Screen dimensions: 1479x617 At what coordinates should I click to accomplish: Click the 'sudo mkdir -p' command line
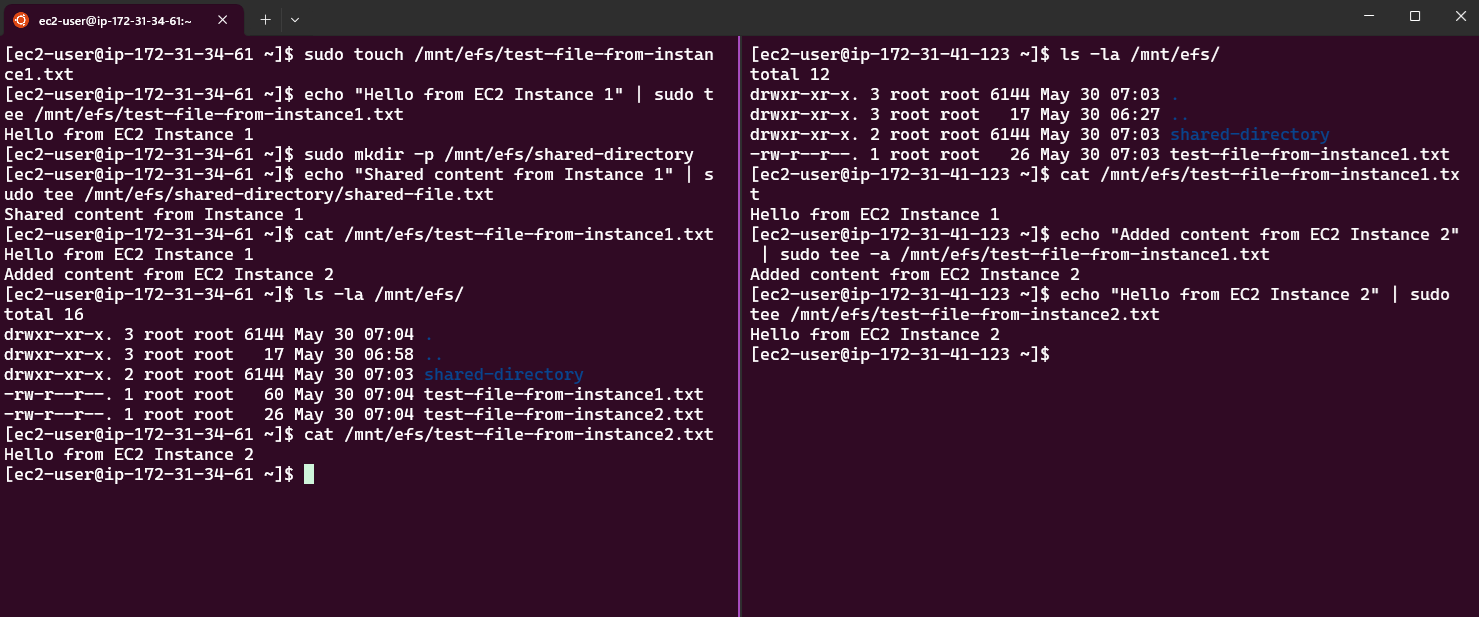(349, 154)
